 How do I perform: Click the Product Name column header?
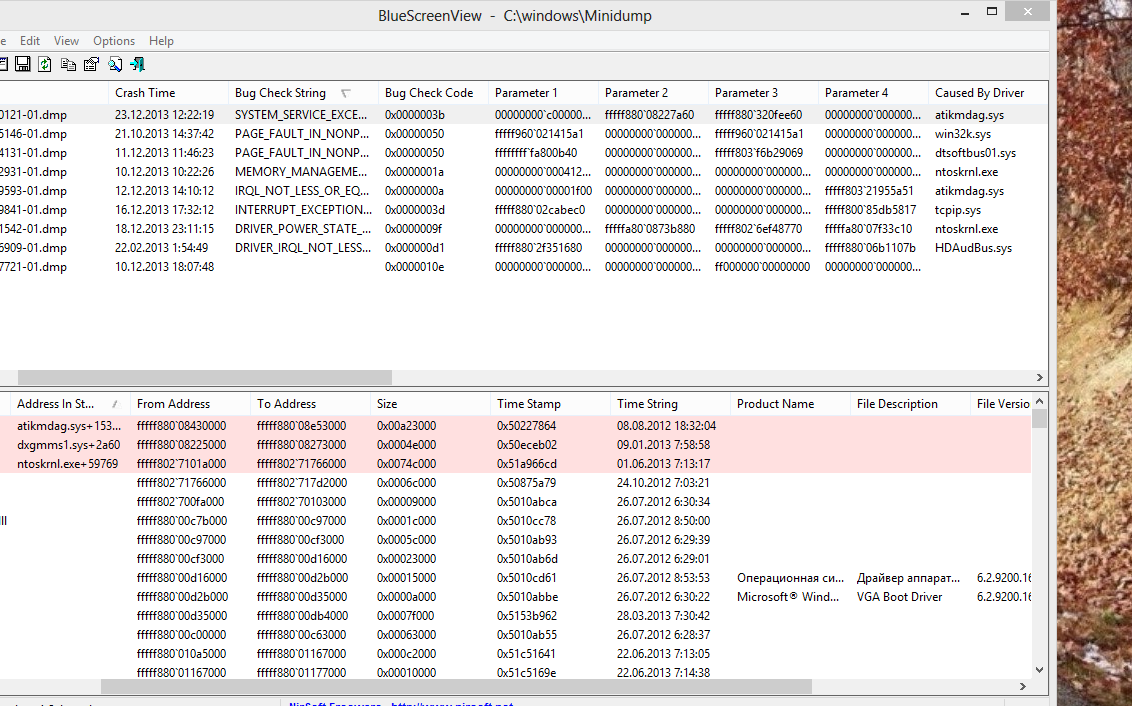pyautogui.click(x=790, y=404)
